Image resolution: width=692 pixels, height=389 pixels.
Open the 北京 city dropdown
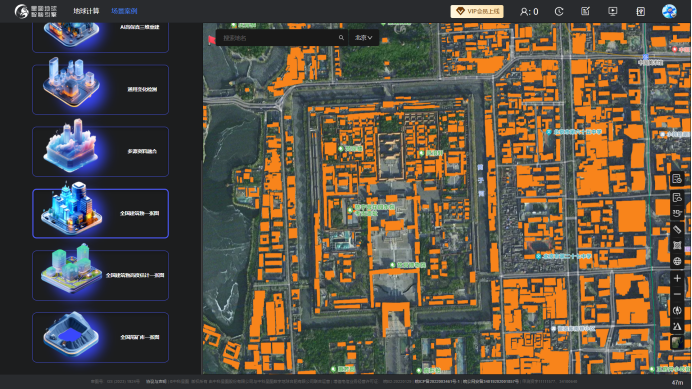click(x=364, y=38)
